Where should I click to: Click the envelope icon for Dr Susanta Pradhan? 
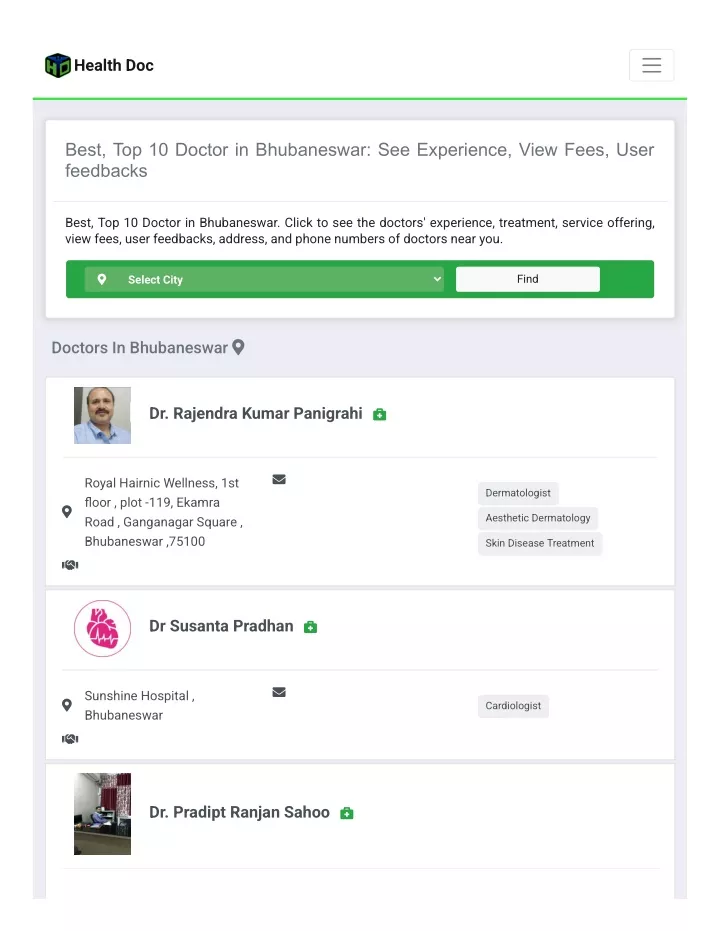tap(279, 692)
